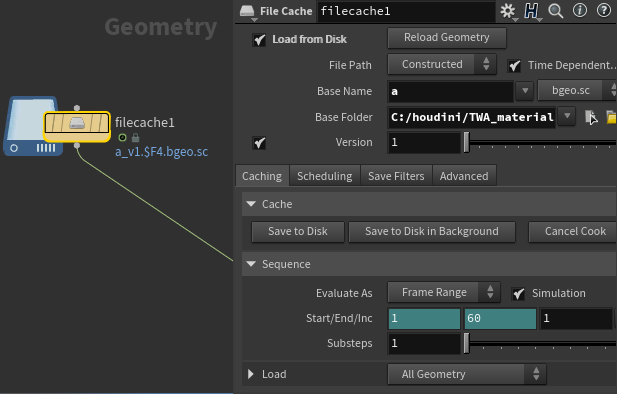This screenshot has width=617, height=394.
Task: Click the Substeps value field
Action: (x=424, y=343)
